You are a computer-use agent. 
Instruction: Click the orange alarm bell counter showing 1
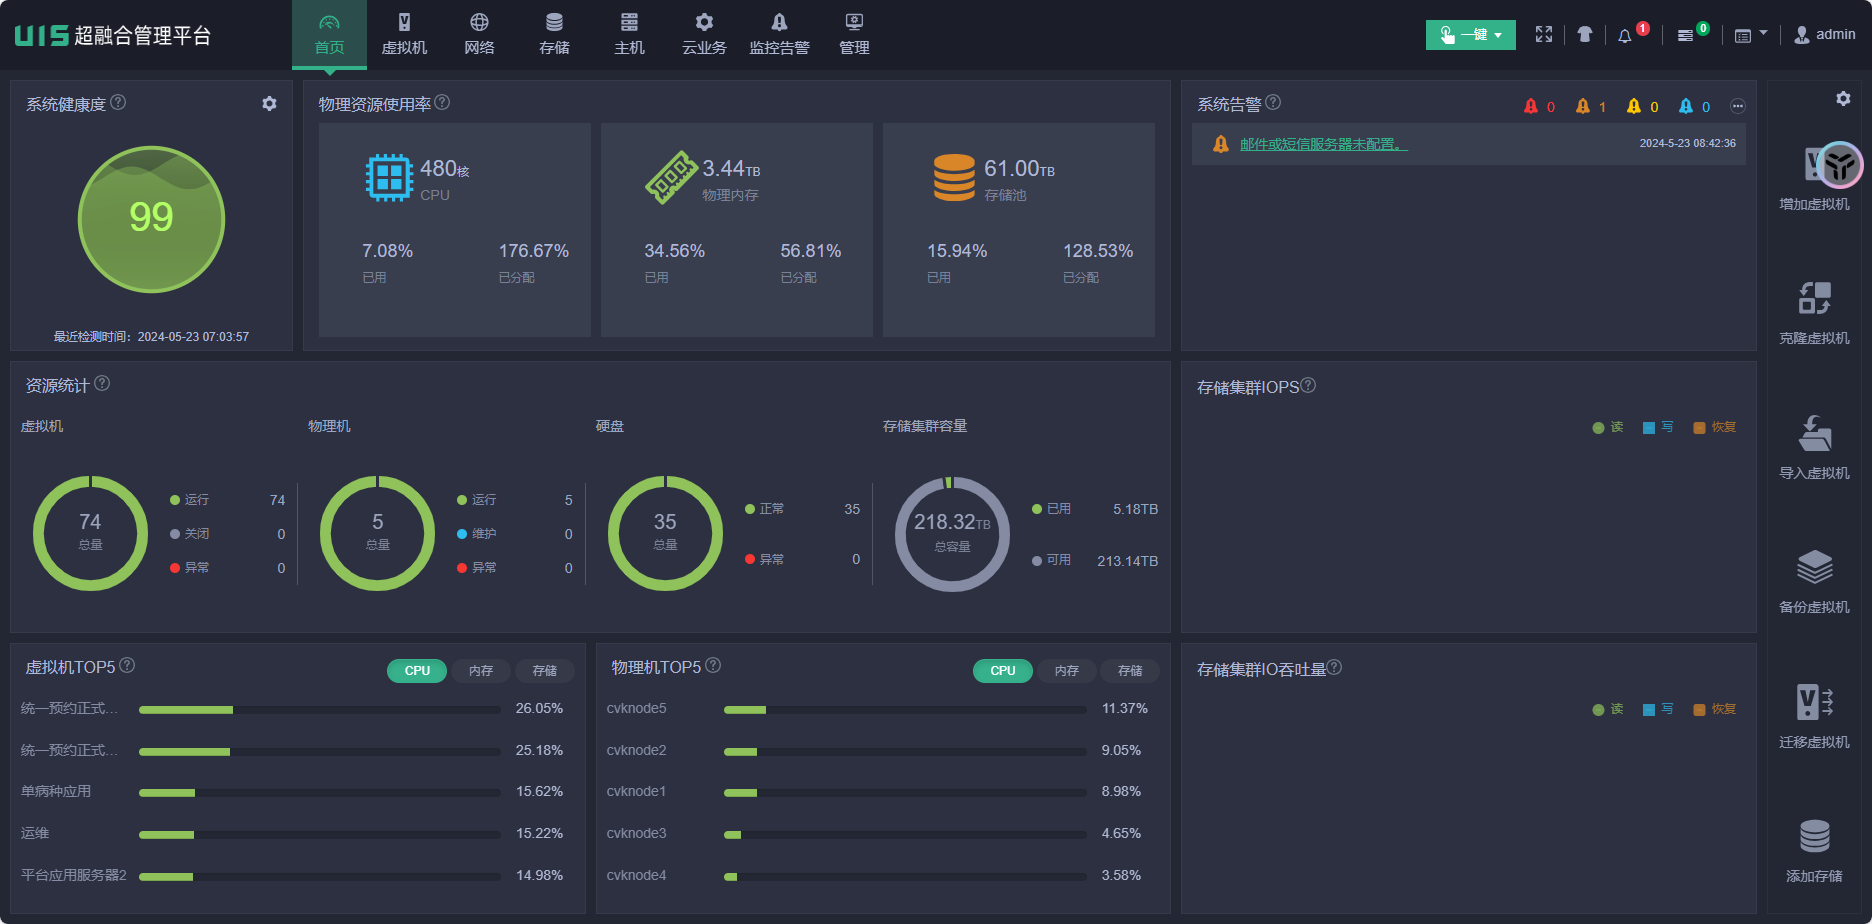[1591, 106]
